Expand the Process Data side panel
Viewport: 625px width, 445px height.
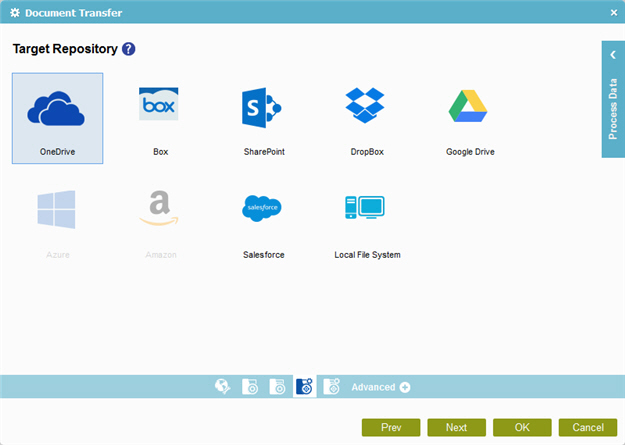613,55
